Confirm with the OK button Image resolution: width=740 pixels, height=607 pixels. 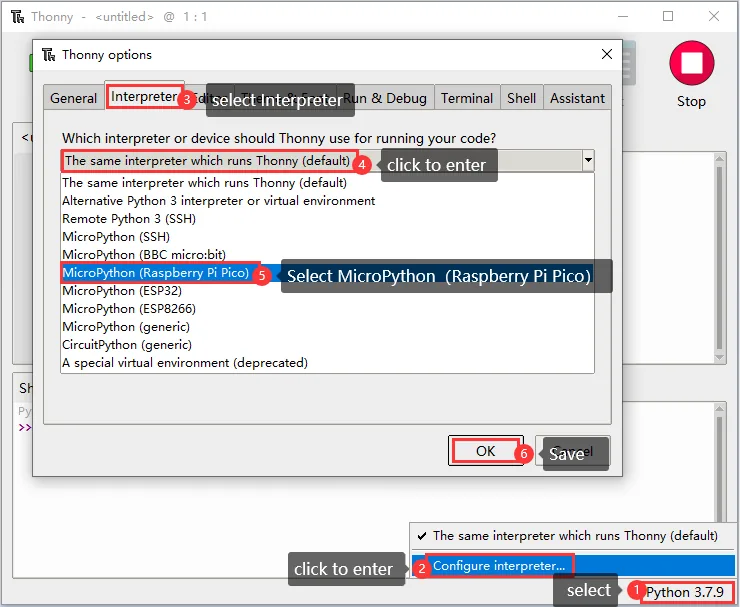(486, 451)
